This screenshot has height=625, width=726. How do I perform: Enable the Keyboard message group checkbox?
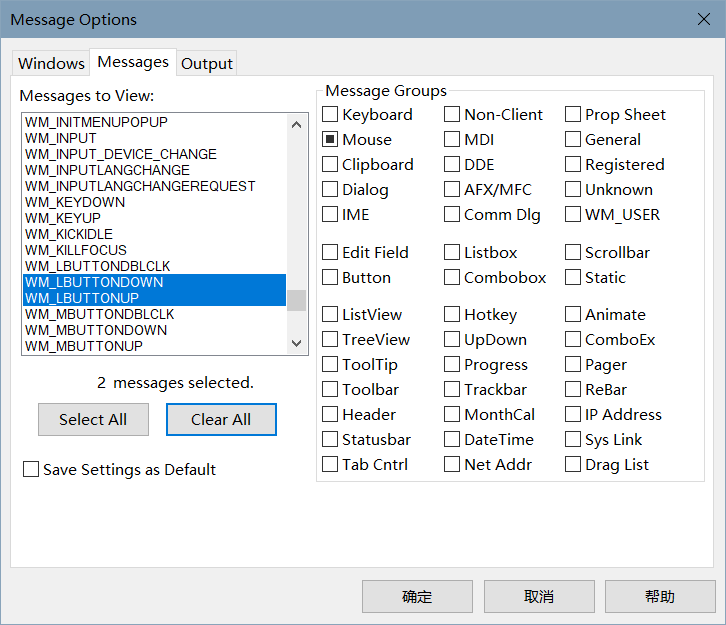click(x=331, y=115)
